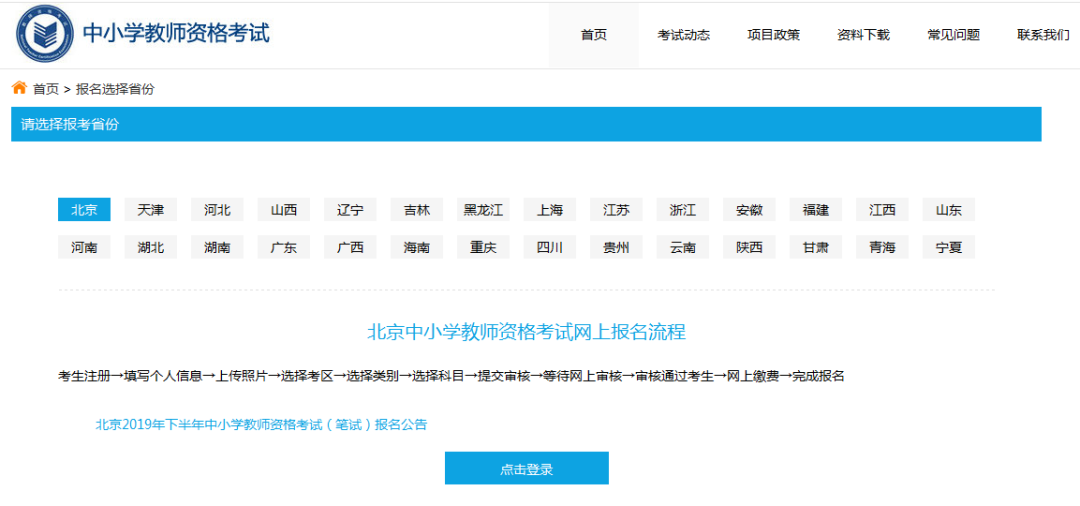Select the 辽宁 province button
This screenshot has height=506, width=1080.
click(351, 210)
